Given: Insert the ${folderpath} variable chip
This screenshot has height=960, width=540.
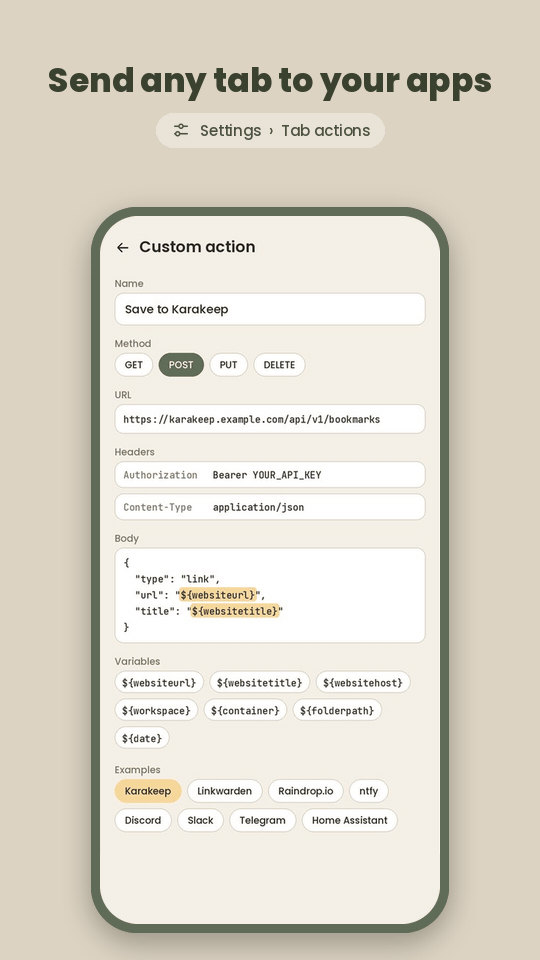Looking at the screenshot, I should click(x=337, y=710).
